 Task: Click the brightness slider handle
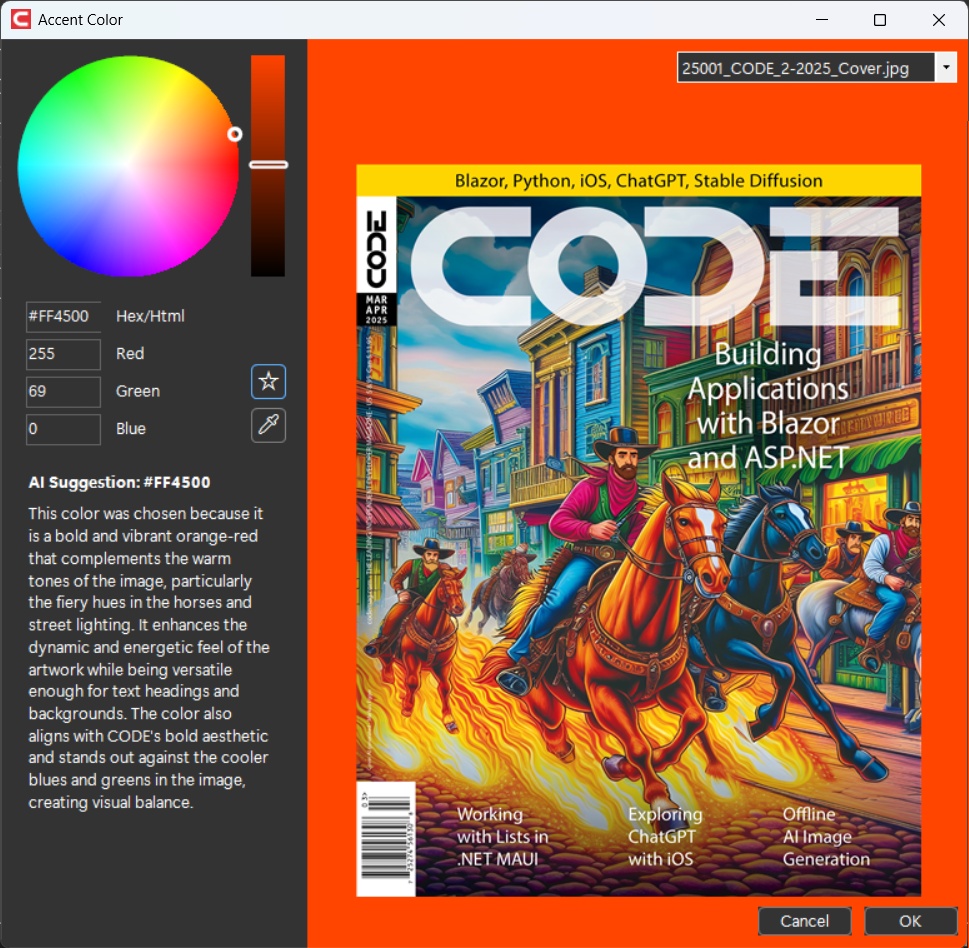point(268,164)
